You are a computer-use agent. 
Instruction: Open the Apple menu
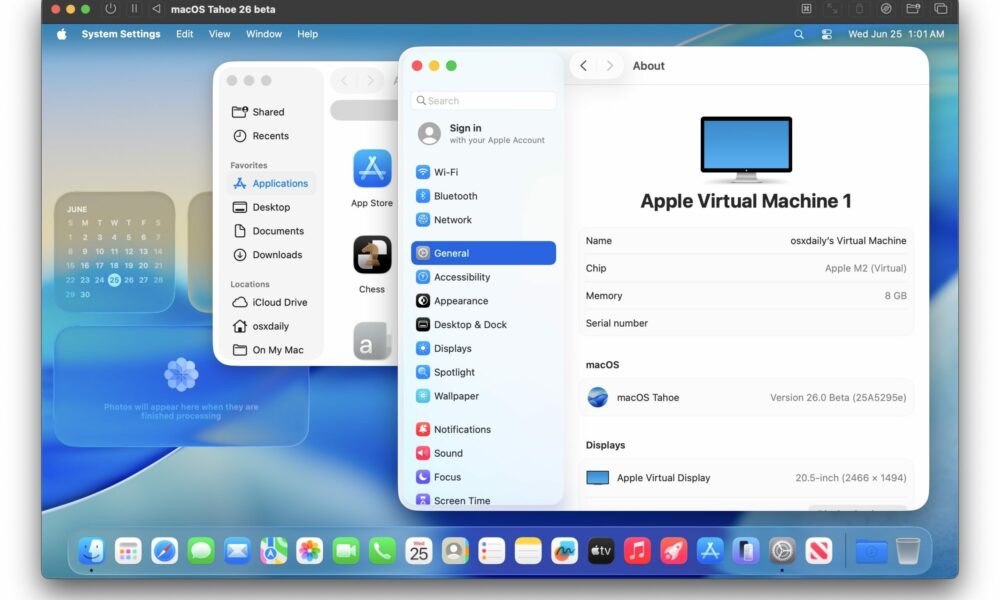point(62,34)
